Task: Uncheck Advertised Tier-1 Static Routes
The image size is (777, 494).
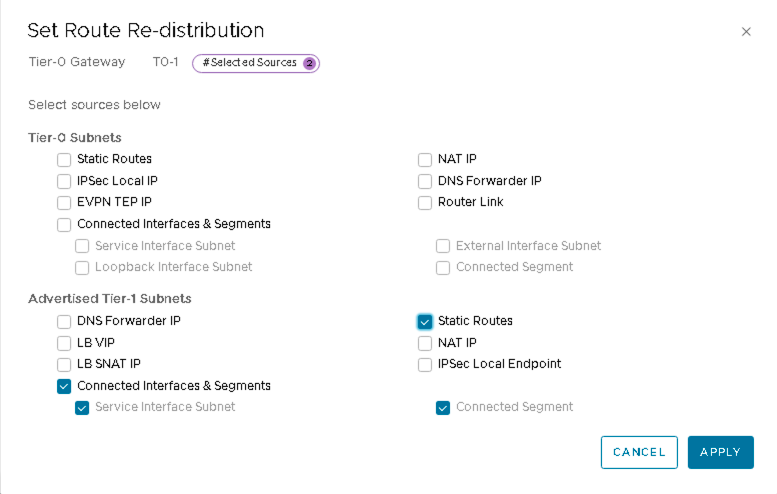Action: pos(425,321)
